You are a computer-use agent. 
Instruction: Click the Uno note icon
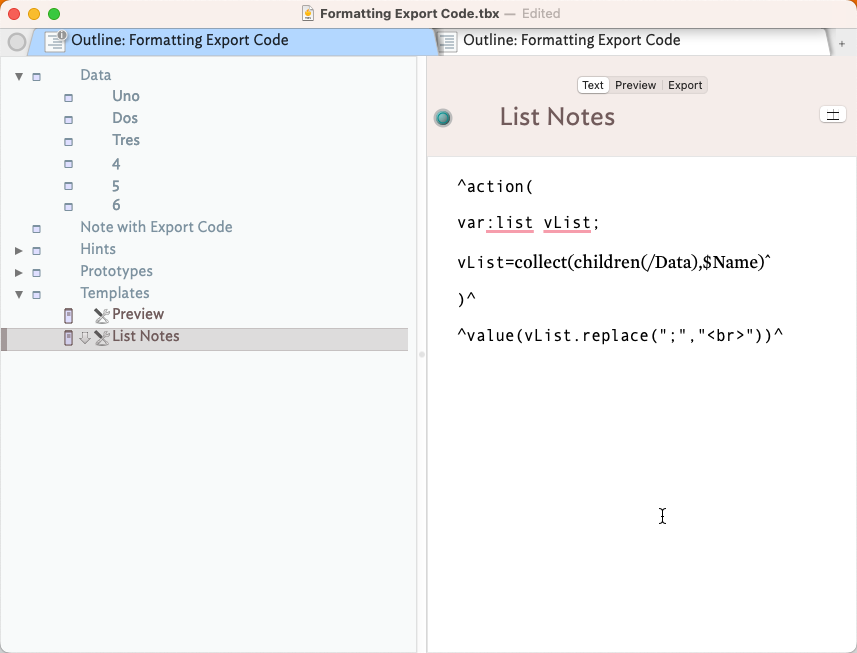point(68,98)
